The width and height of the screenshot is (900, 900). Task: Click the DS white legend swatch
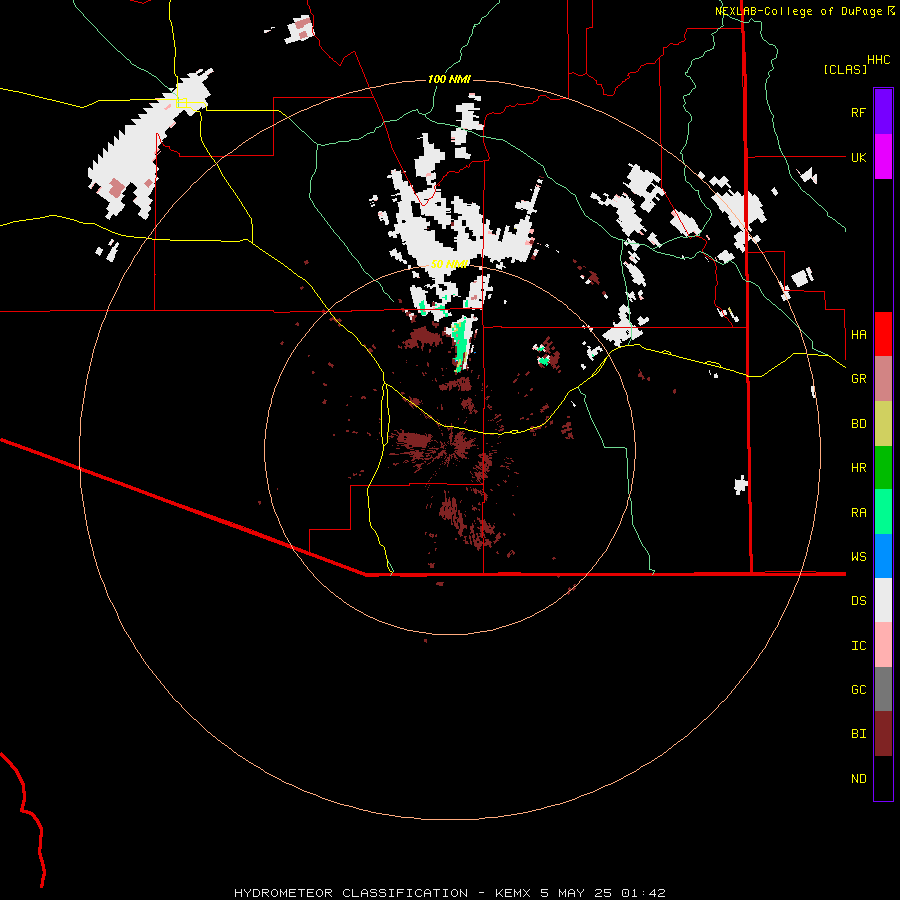click(x=883, y=600)
